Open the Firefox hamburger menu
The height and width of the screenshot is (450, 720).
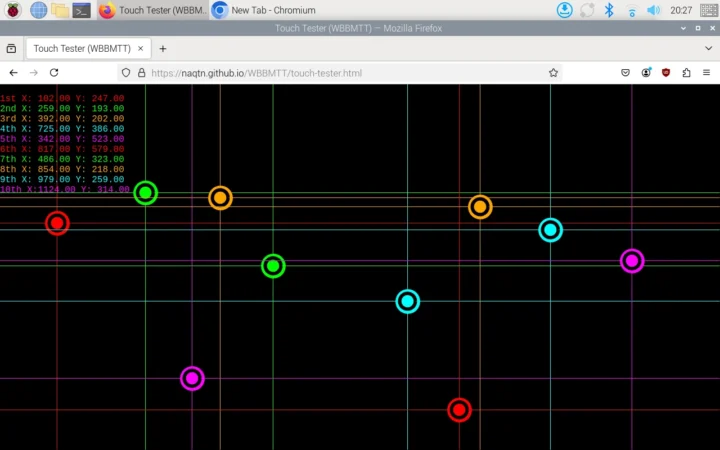tap(706, 73)
